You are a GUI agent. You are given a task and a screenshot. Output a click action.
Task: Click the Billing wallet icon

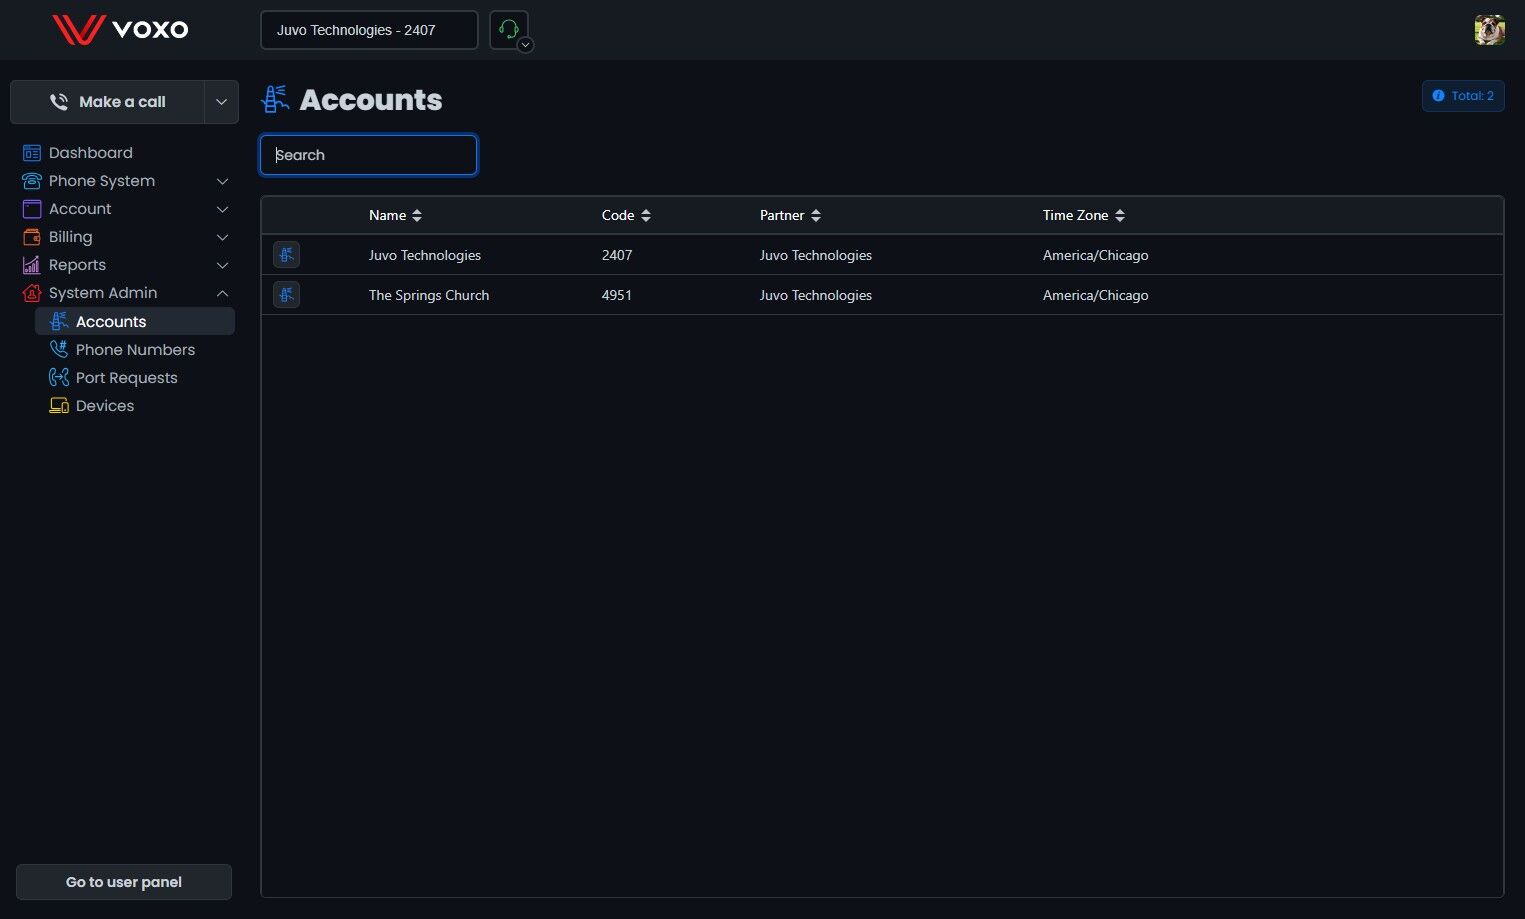[32, 237]
